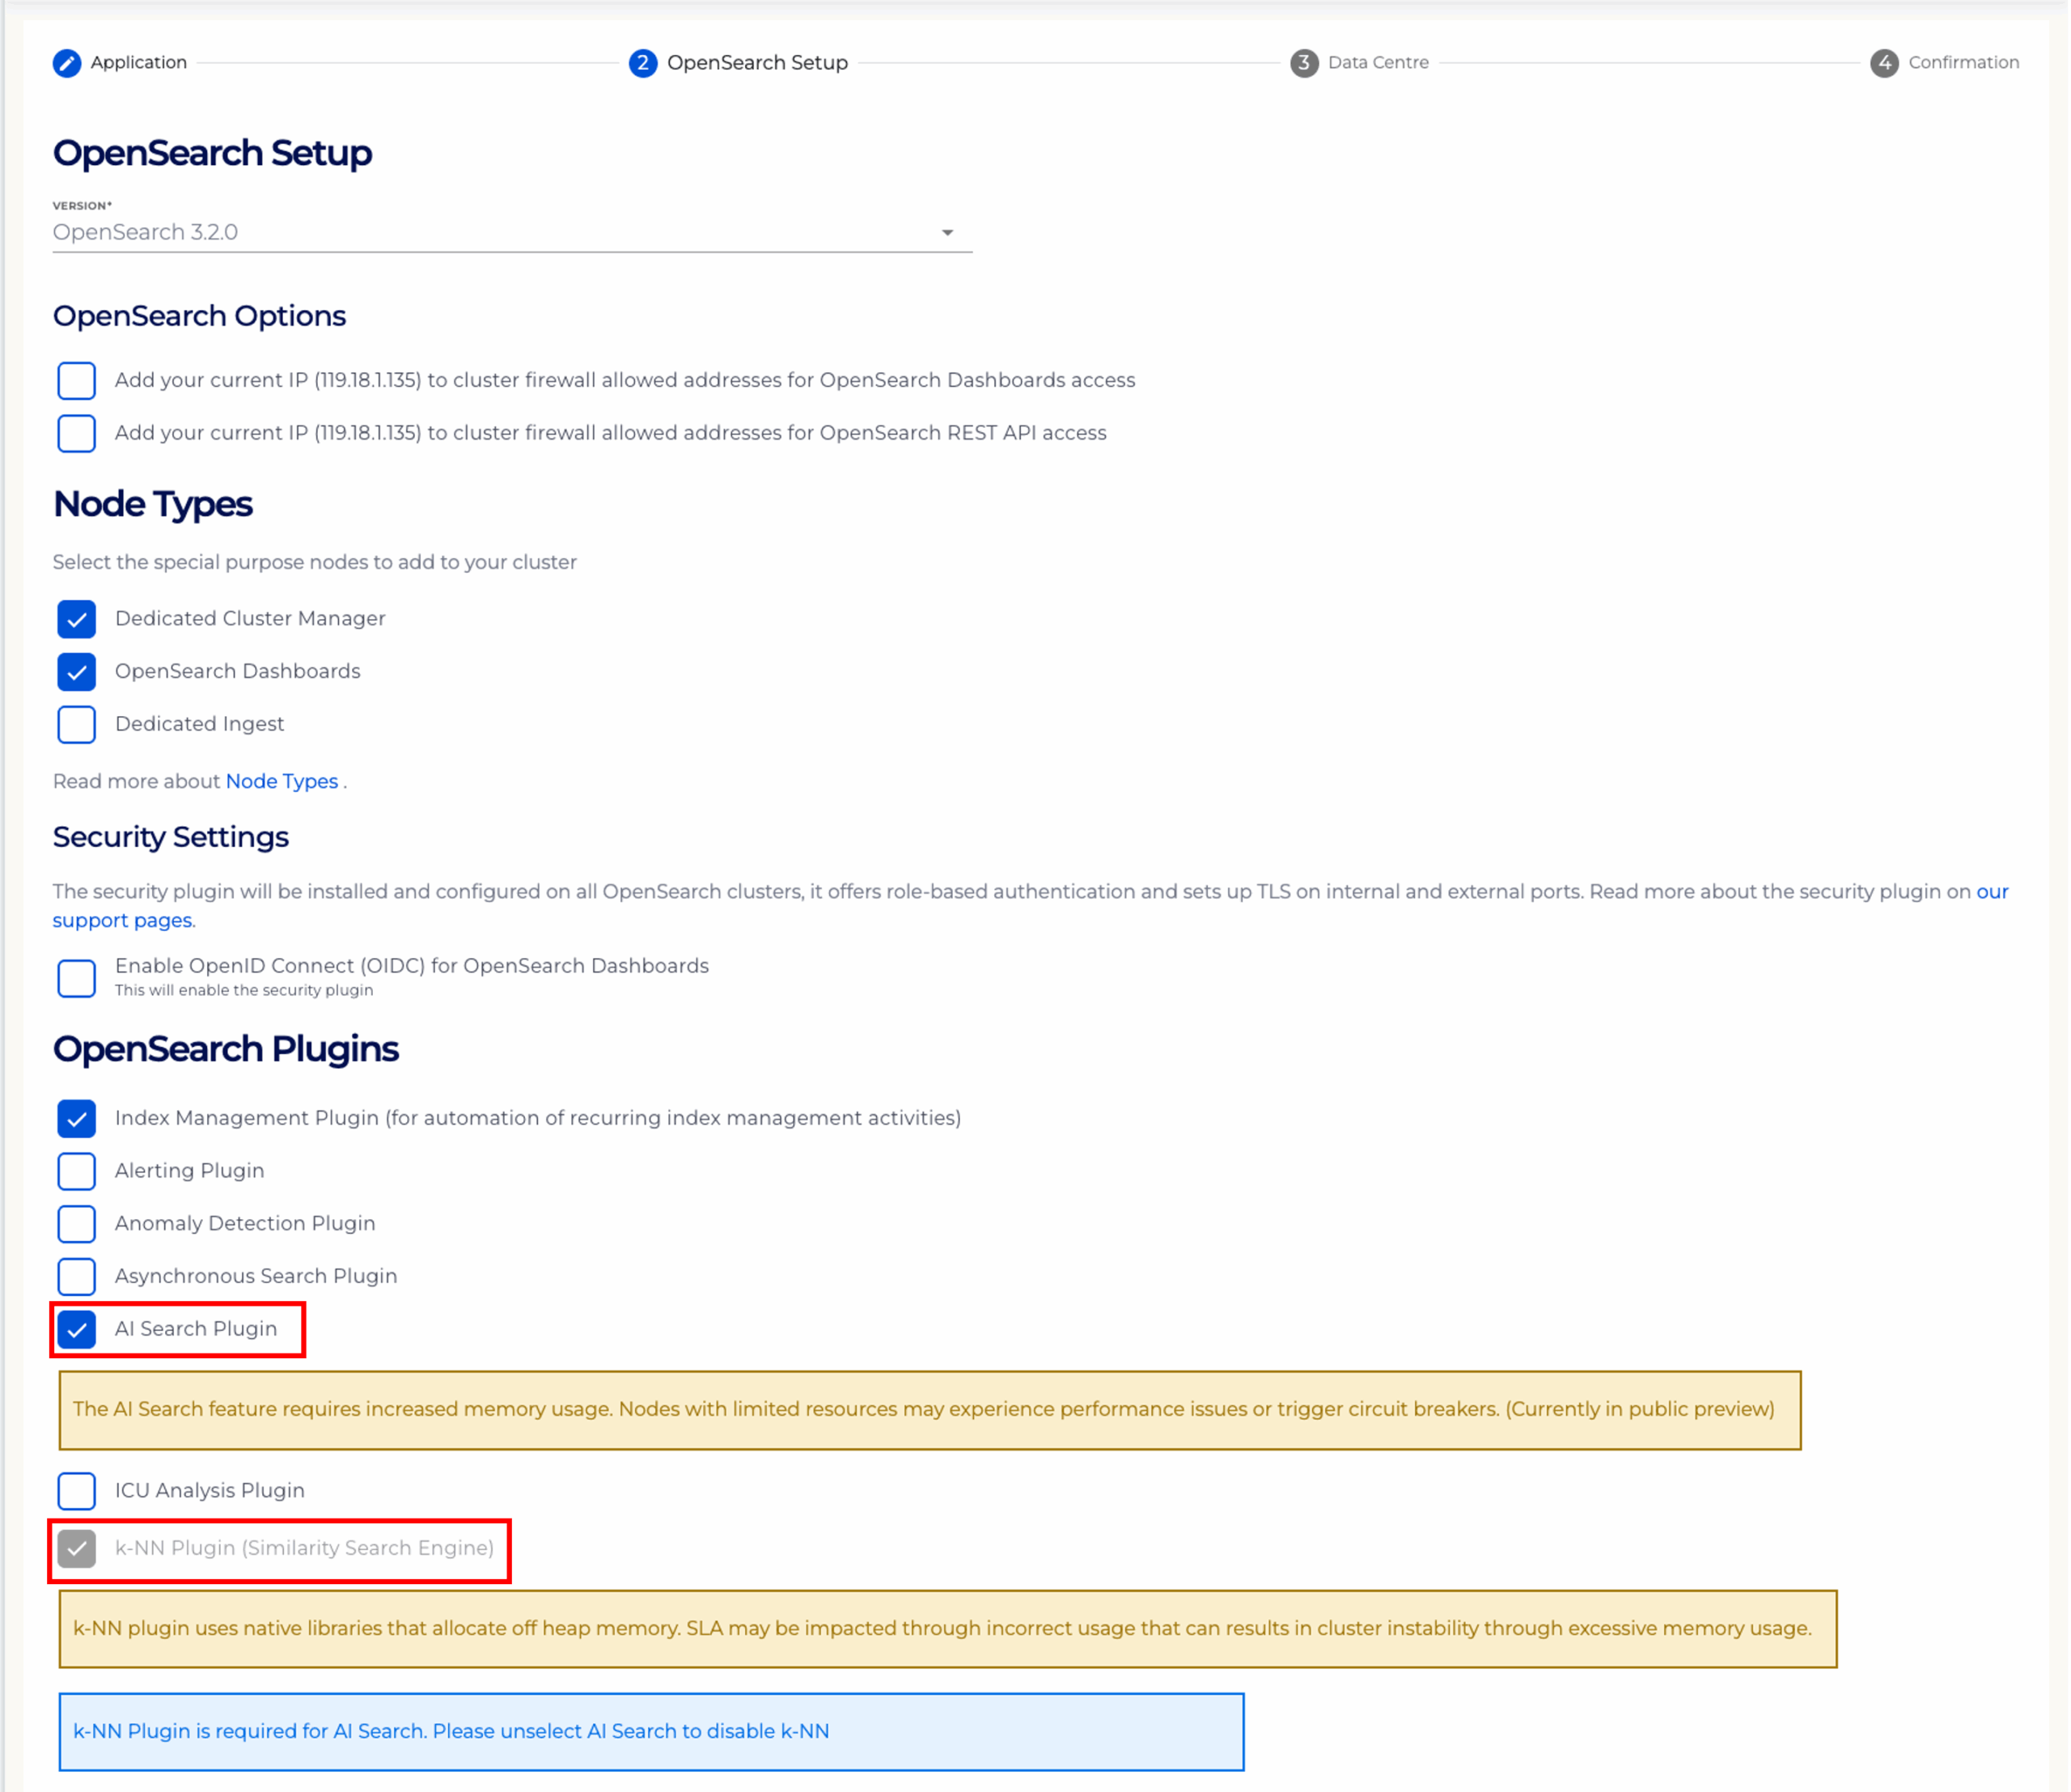Enable the Alerting Plugin

point(76,1171)
